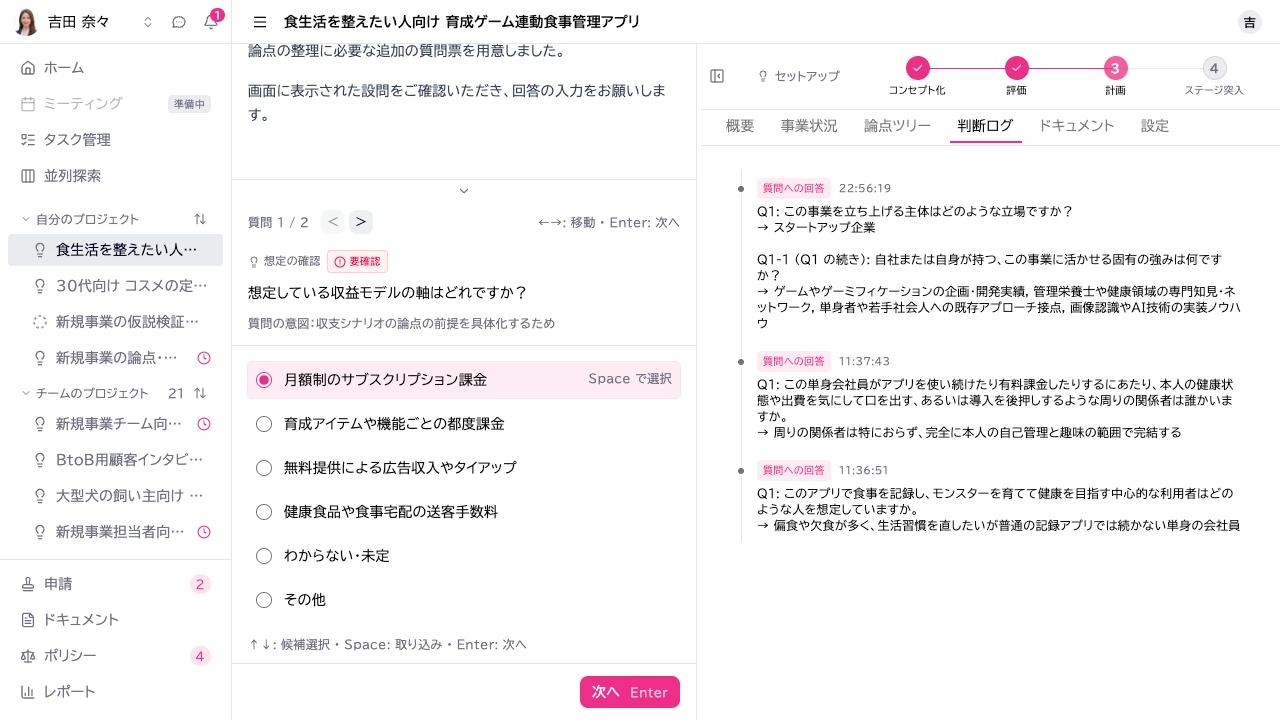The image size is (1280, 720).
Task: Collapse the right panel with sidebar icon
Action: tap(717, 76)
